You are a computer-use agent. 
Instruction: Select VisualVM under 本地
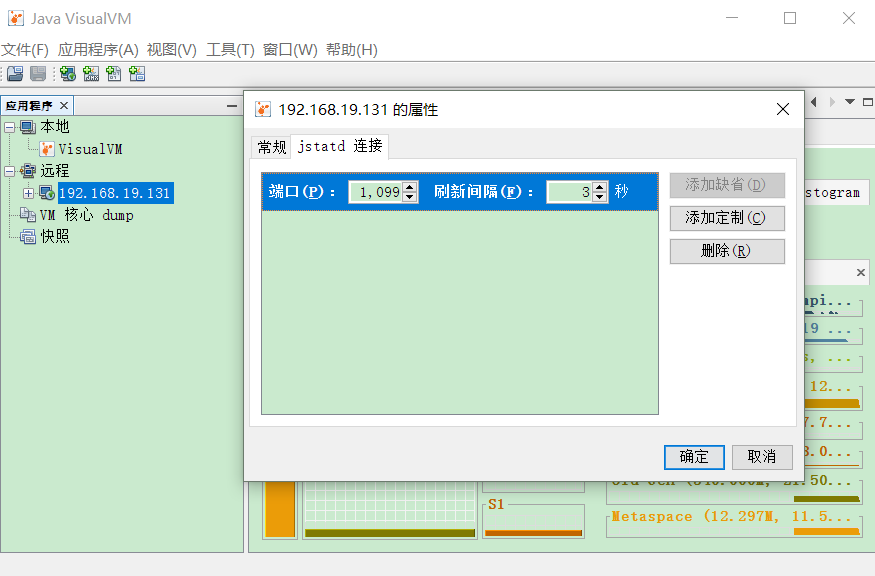[x=90, y=149]
